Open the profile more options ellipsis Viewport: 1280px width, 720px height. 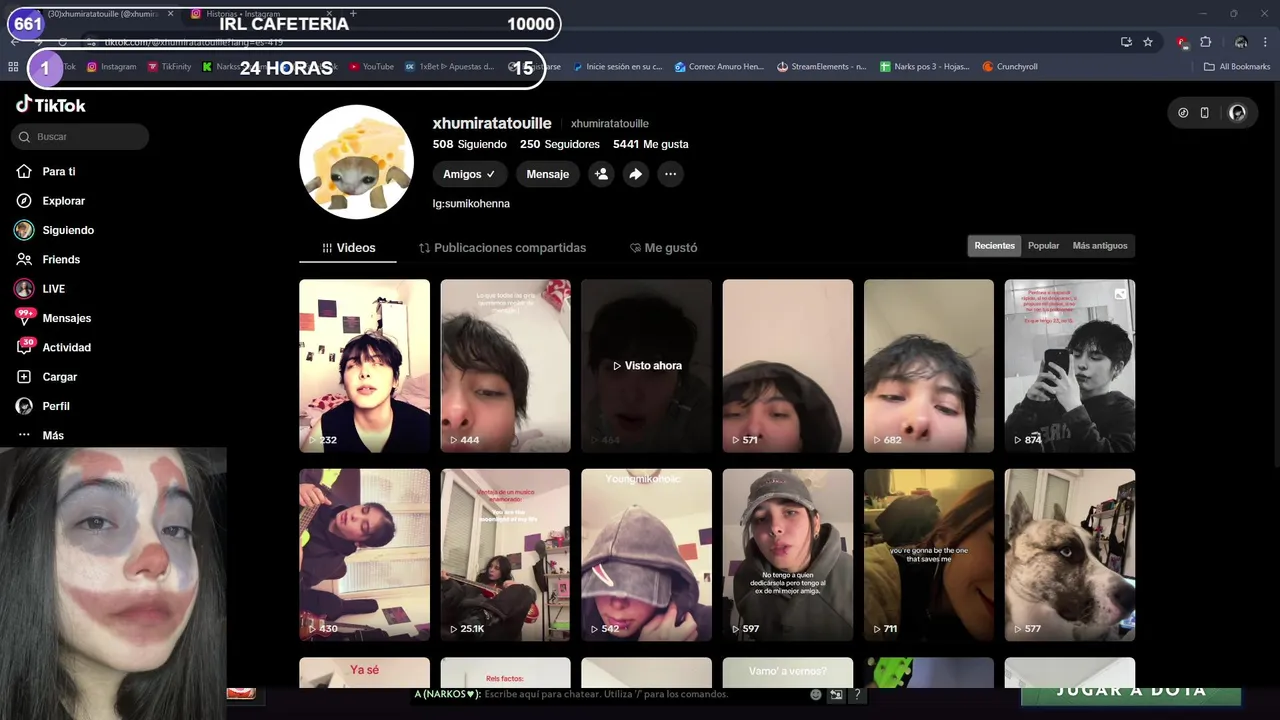[x=670, y=174]
